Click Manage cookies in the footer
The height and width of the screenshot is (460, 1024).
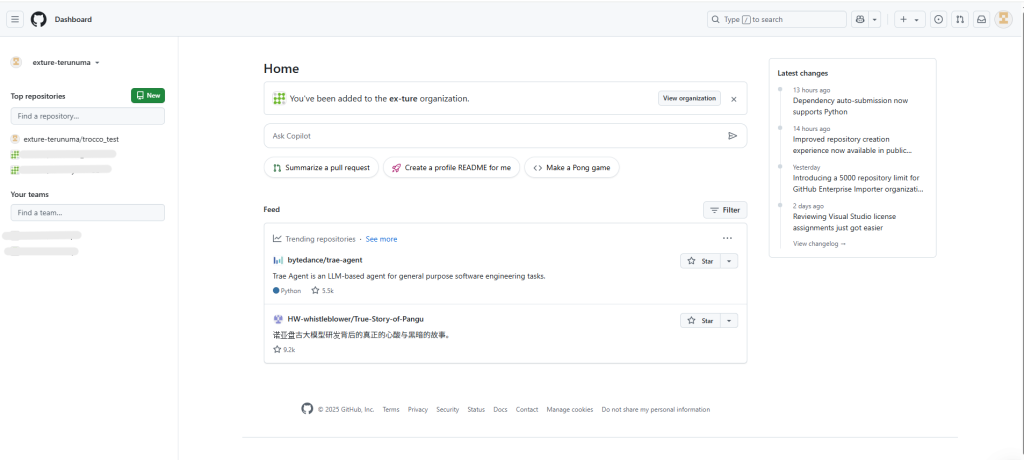coord(569,410)
